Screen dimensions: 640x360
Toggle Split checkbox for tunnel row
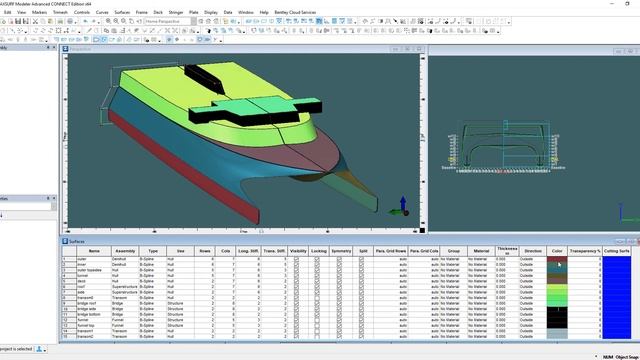361,276
